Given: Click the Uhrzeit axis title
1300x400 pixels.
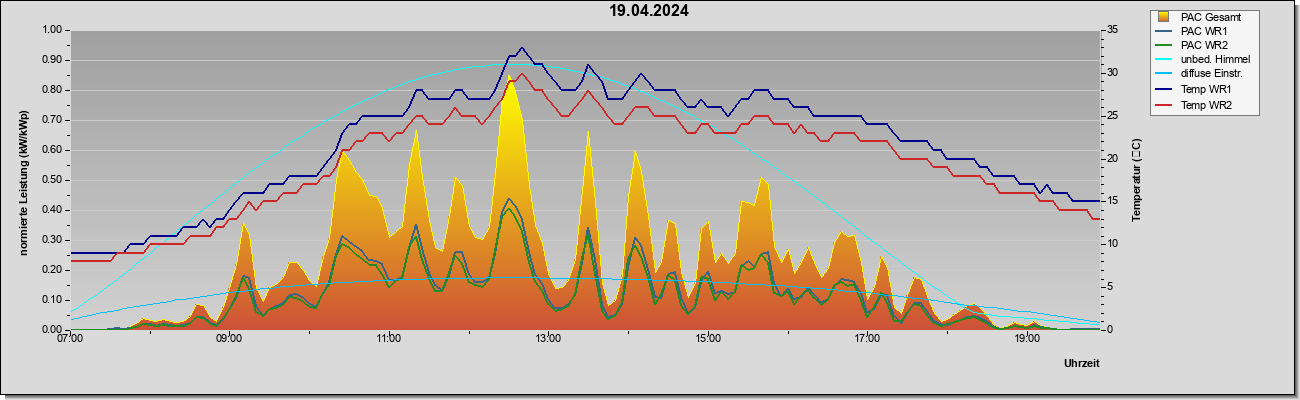Looking at the screenshot, I should [1082, 364].
